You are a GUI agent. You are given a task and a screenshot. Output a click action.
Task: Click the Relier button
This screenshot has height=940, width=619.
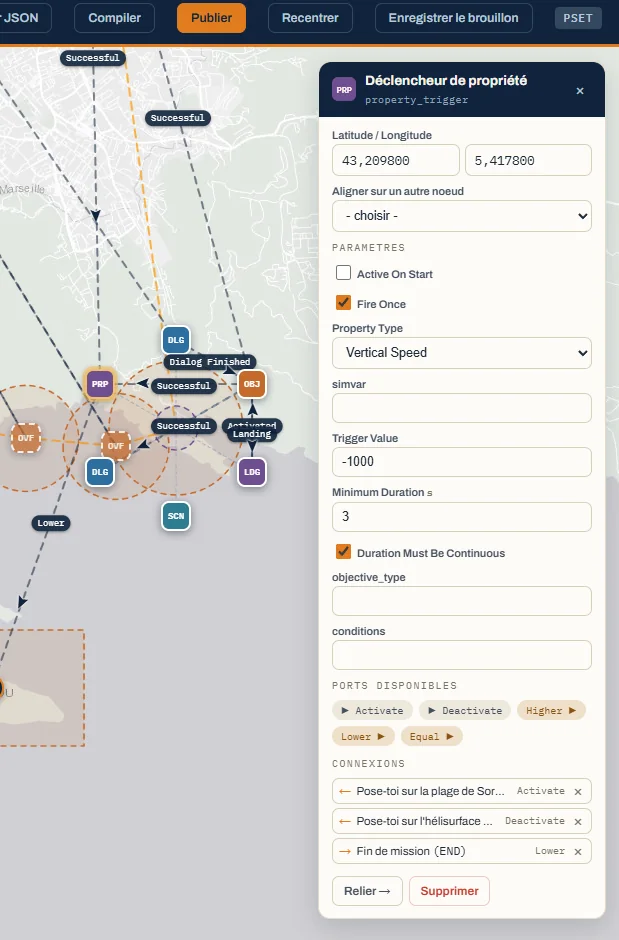pyautogui.click(x=367, y=891)
